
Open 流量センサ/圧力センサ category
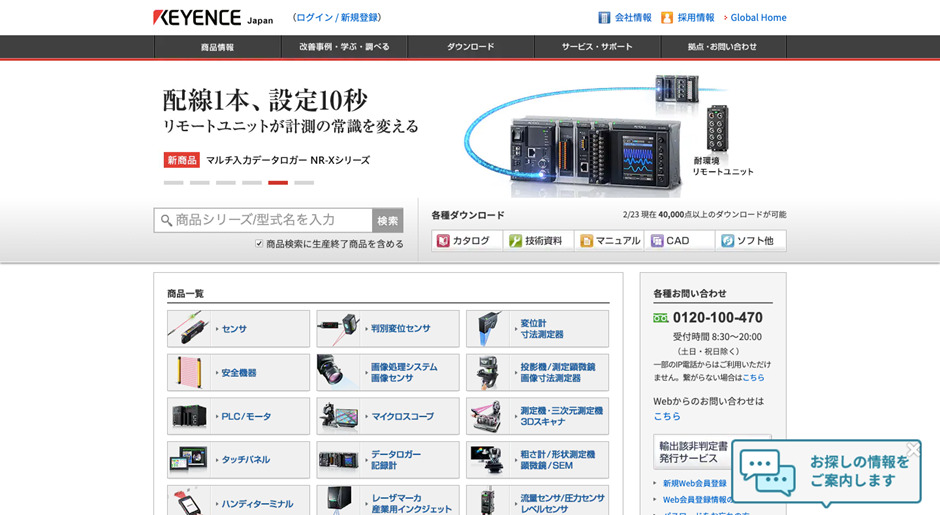537,501
